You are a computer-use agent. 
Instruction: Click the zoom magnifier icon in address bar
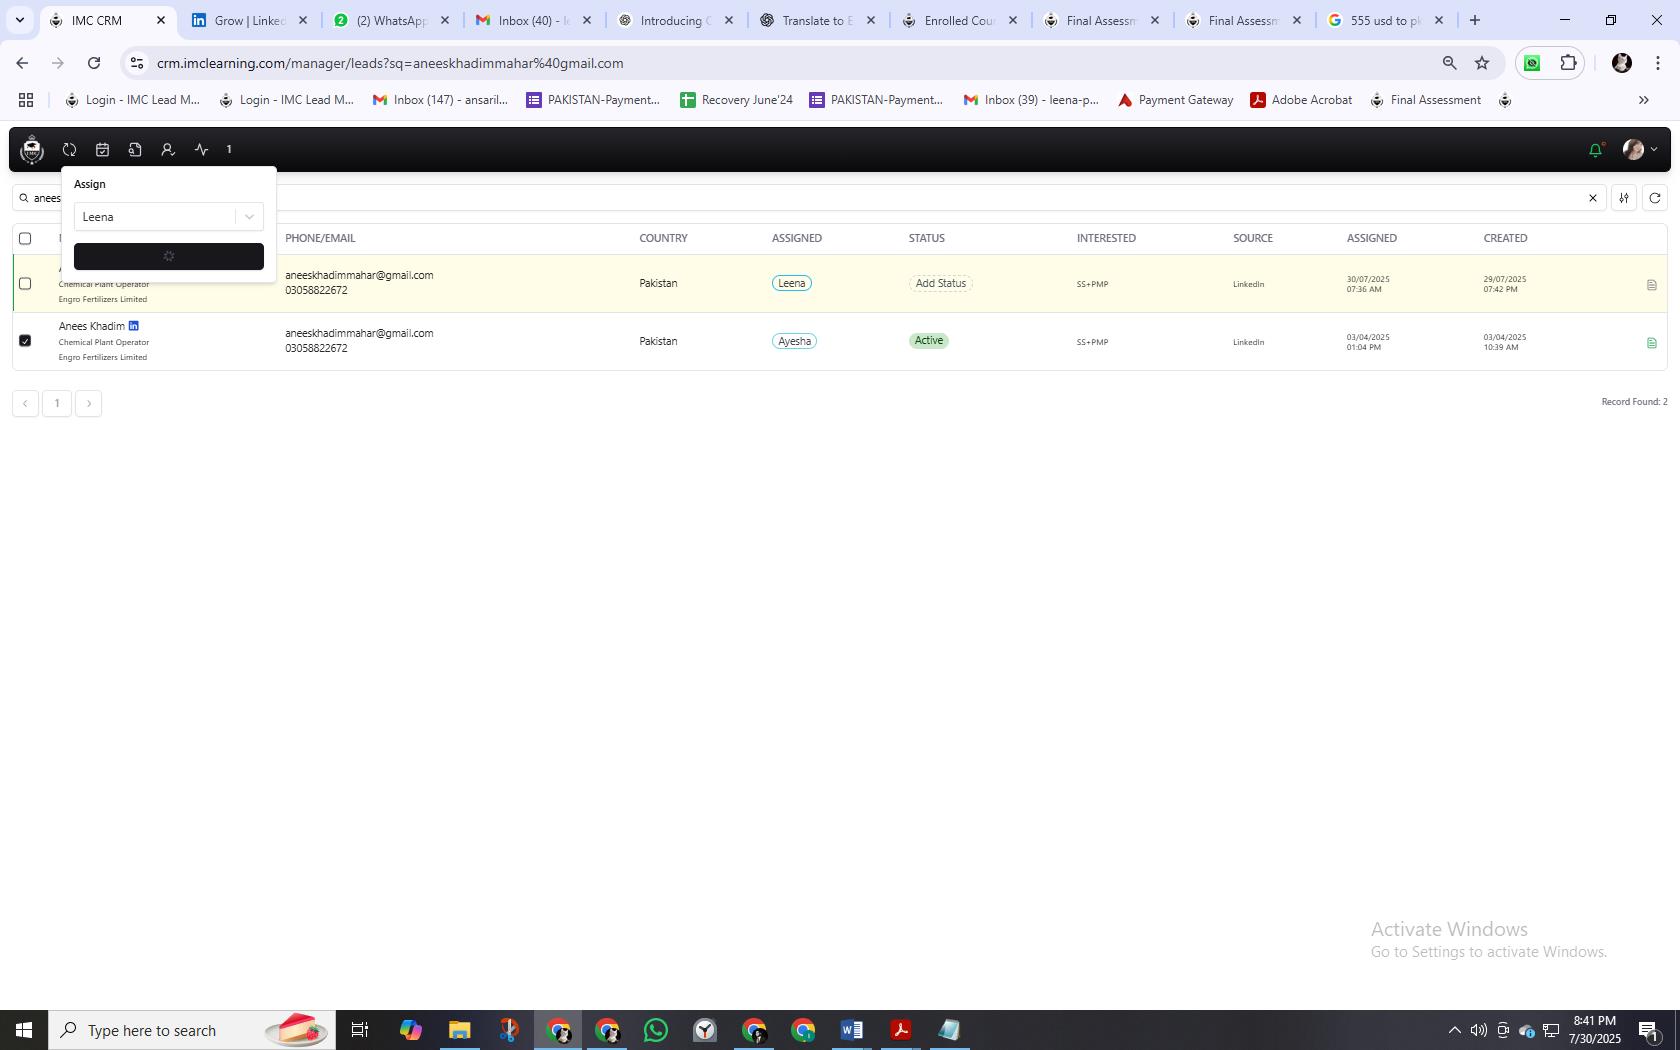click(x=1449, y=63)
